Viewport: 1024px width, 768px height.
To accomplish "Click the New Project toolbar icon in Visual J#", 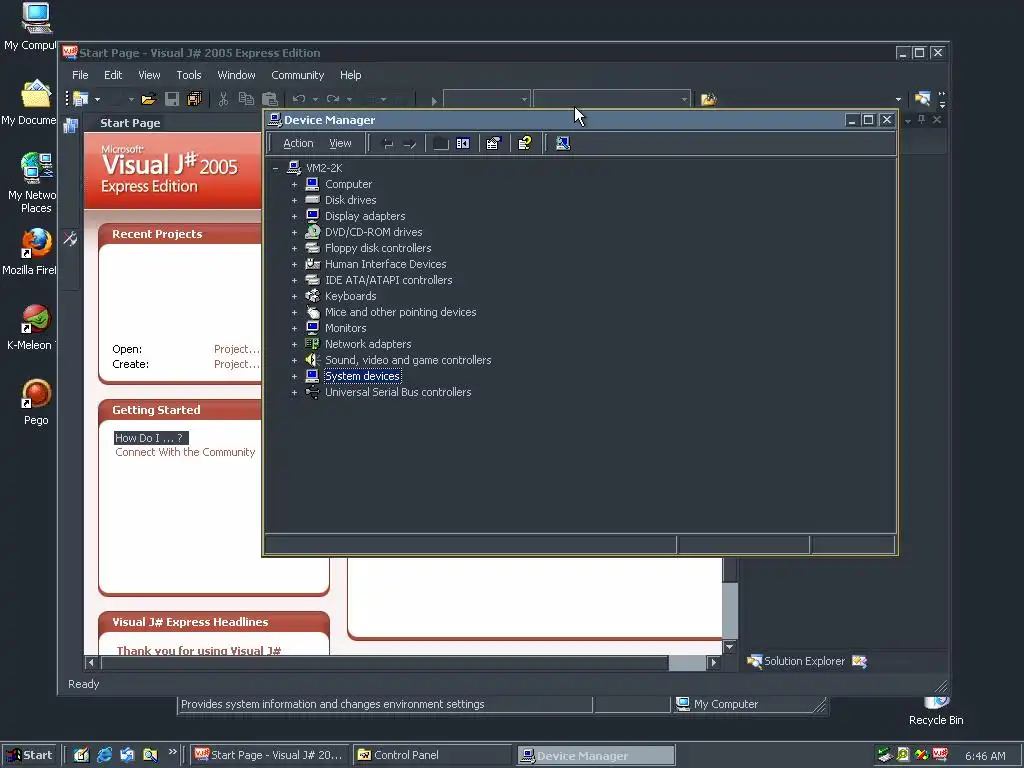I will 80,99.
